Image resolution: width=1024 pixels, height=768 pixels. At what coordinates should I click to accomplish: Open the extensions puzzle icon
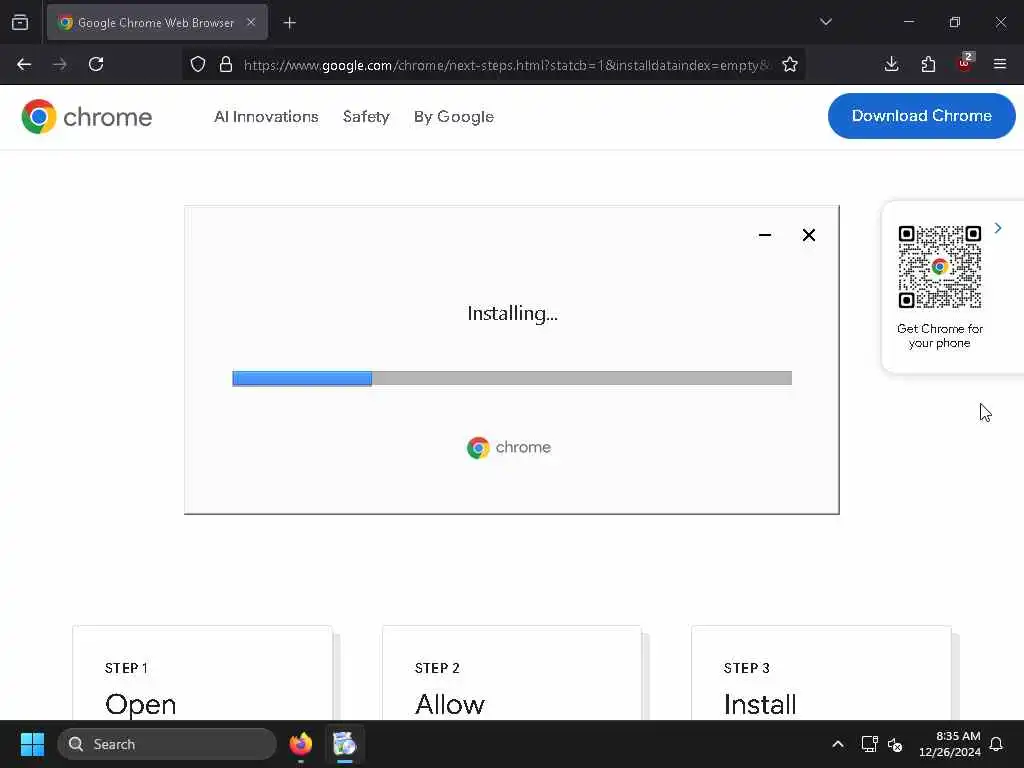point(928,64)
